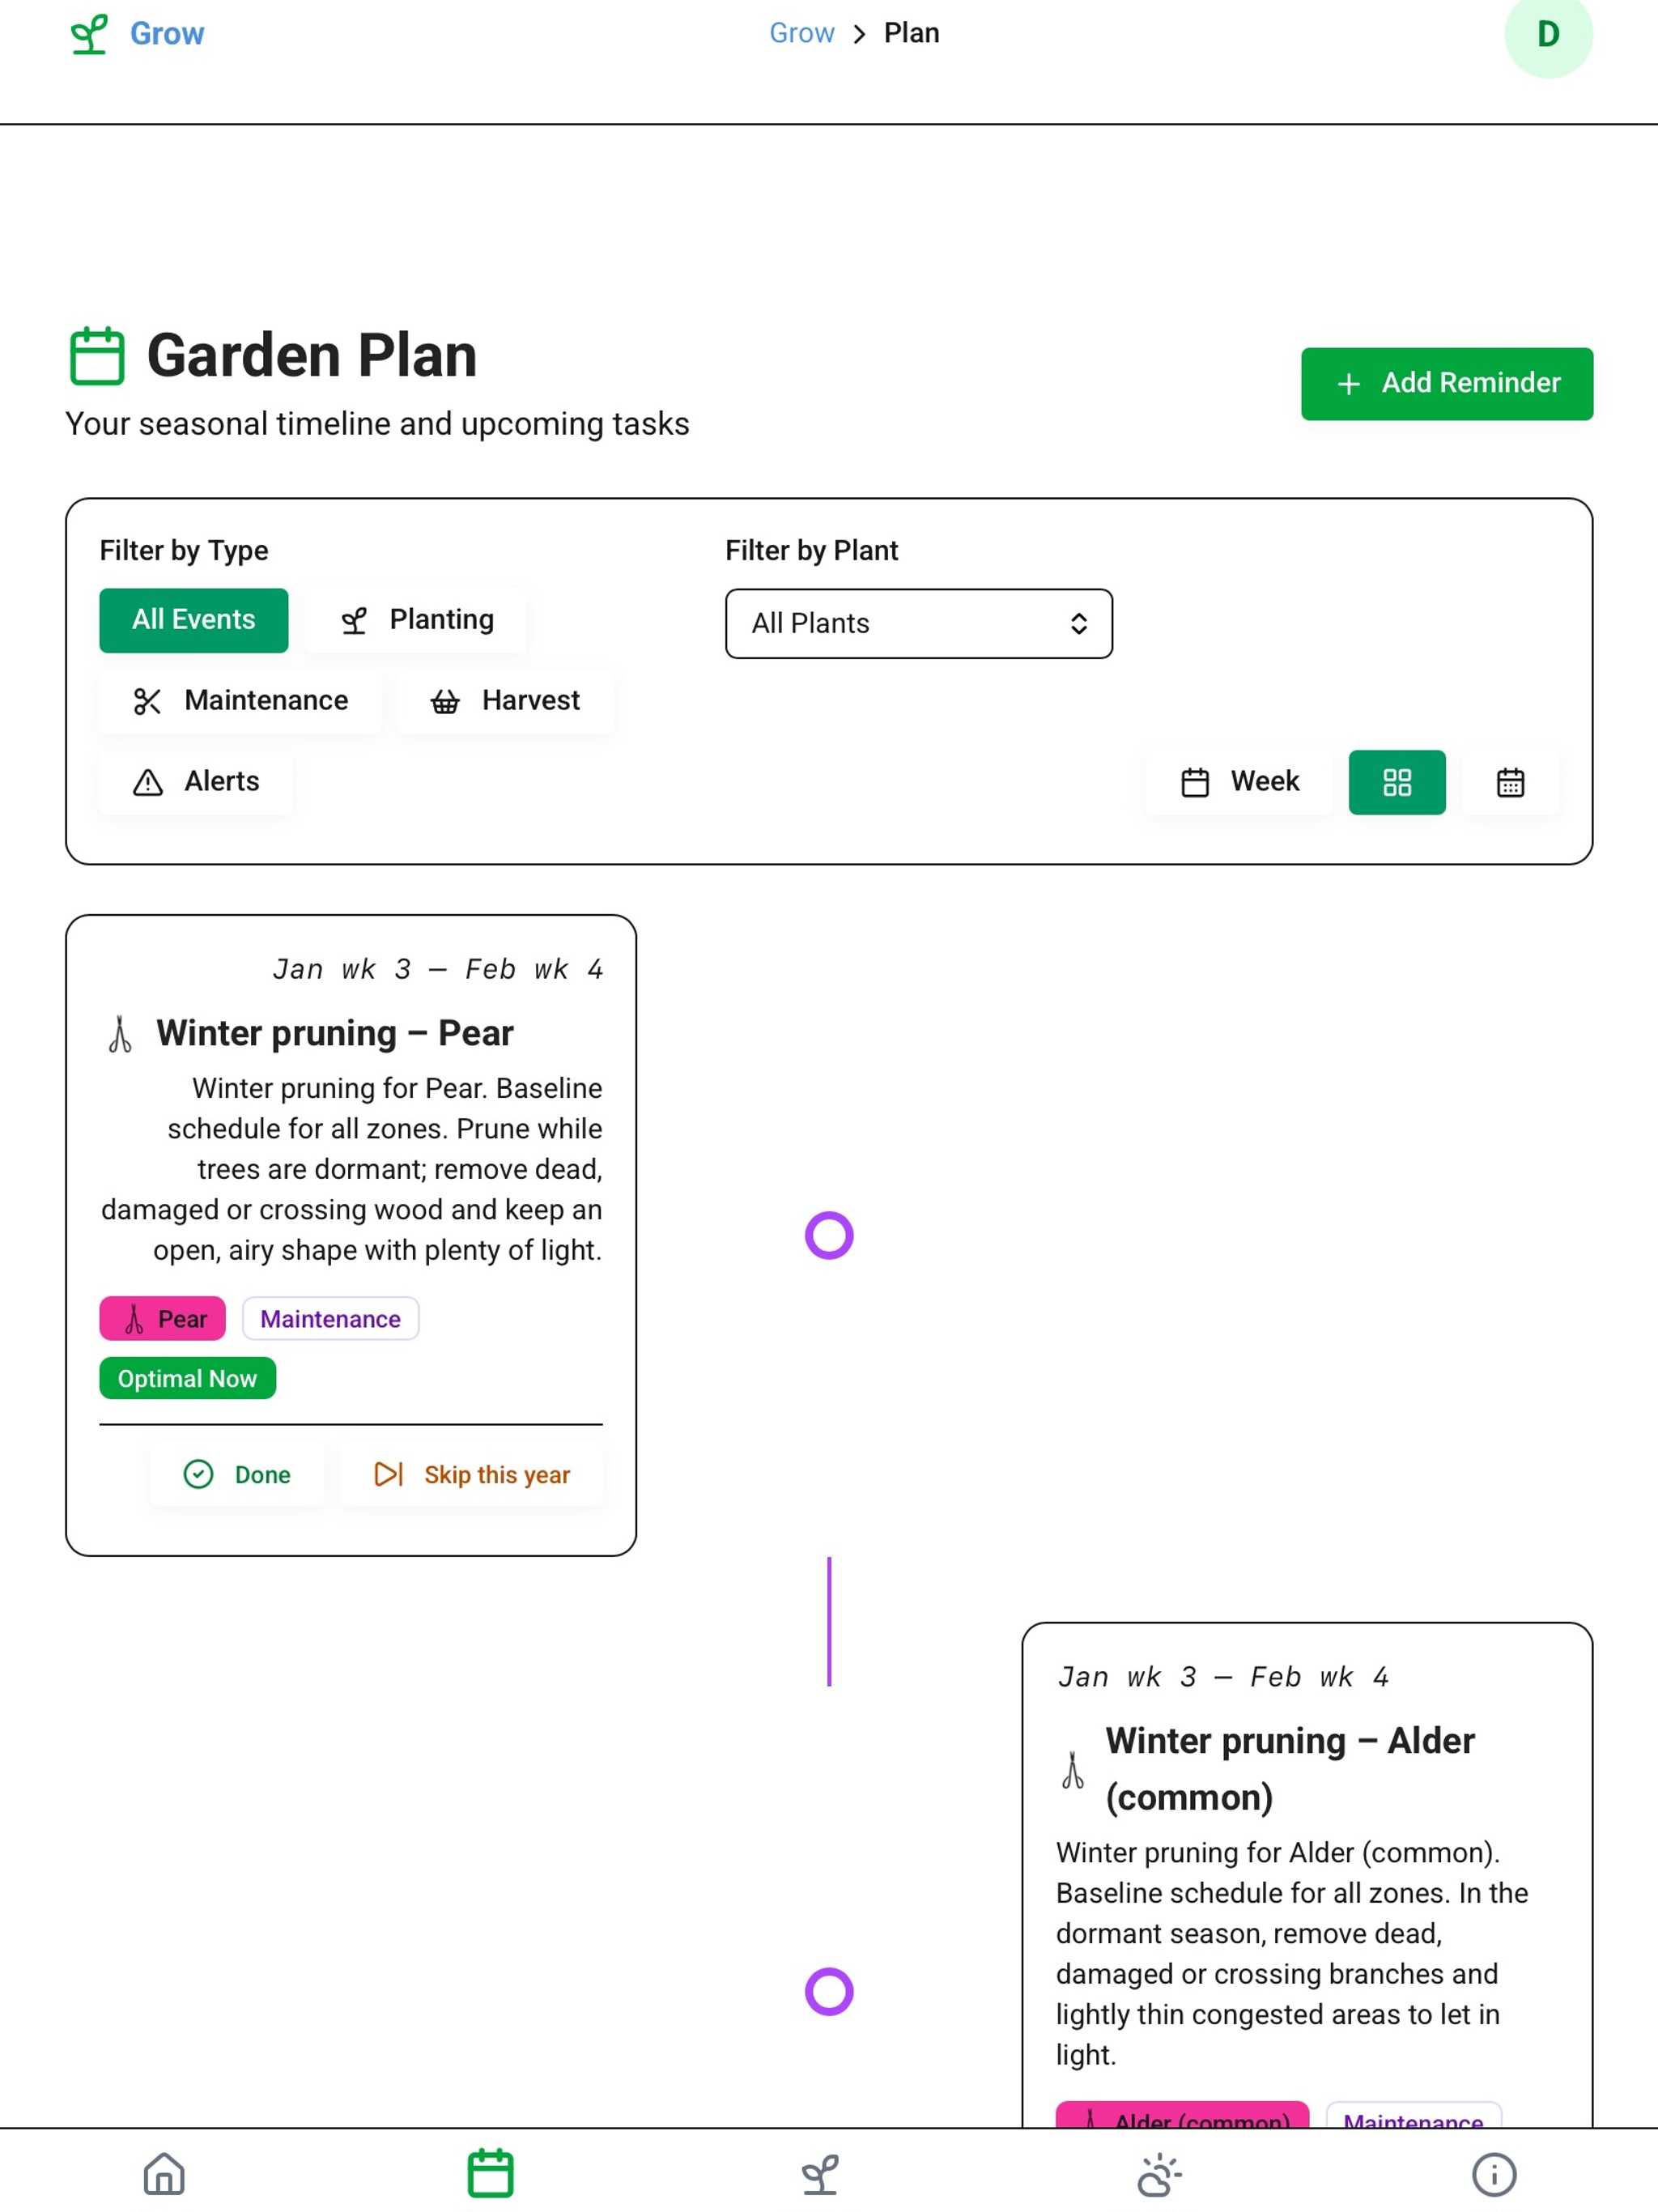Viewport: 1658px width, 2212px height.
Task: Filter events by Maintenance type
Action: (x=240, y=701)
